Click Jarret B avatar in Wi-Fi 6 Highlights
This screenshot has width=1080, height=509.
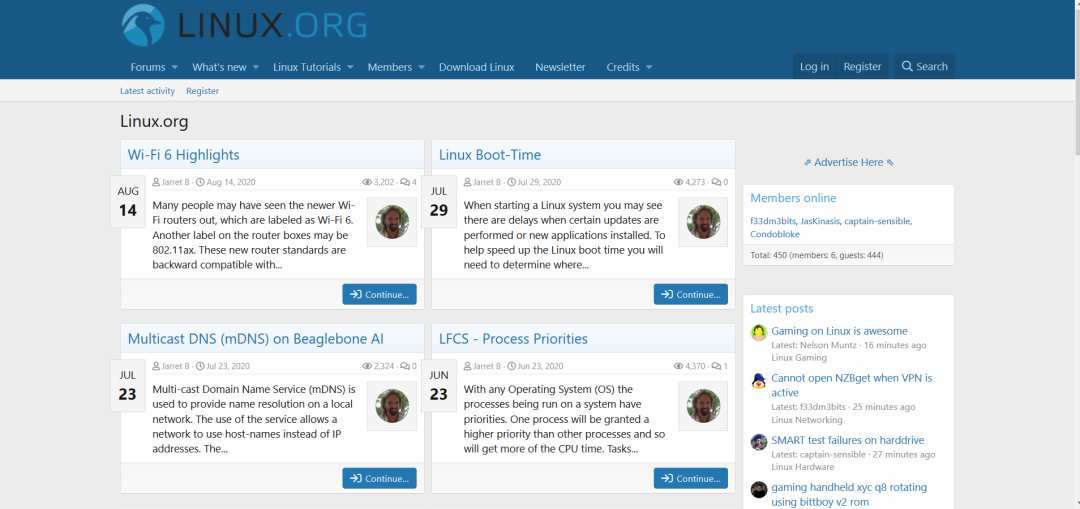(x=392, y=222)
